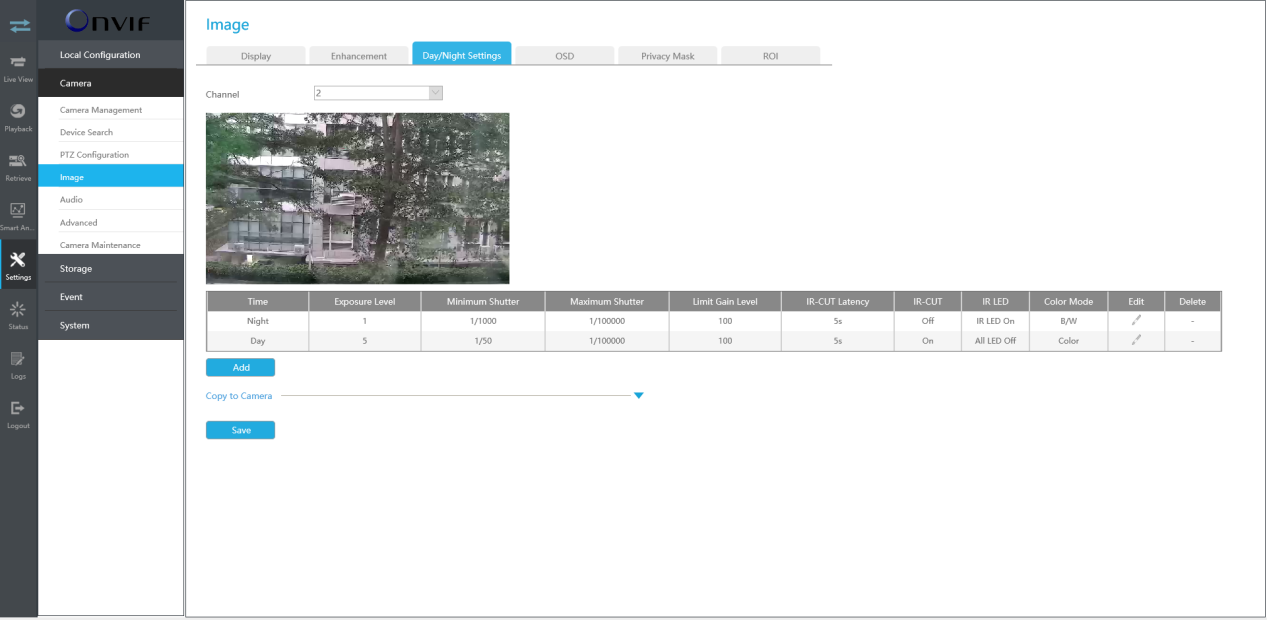
Task: Click the Save button
Action: (x=240, y=430)
